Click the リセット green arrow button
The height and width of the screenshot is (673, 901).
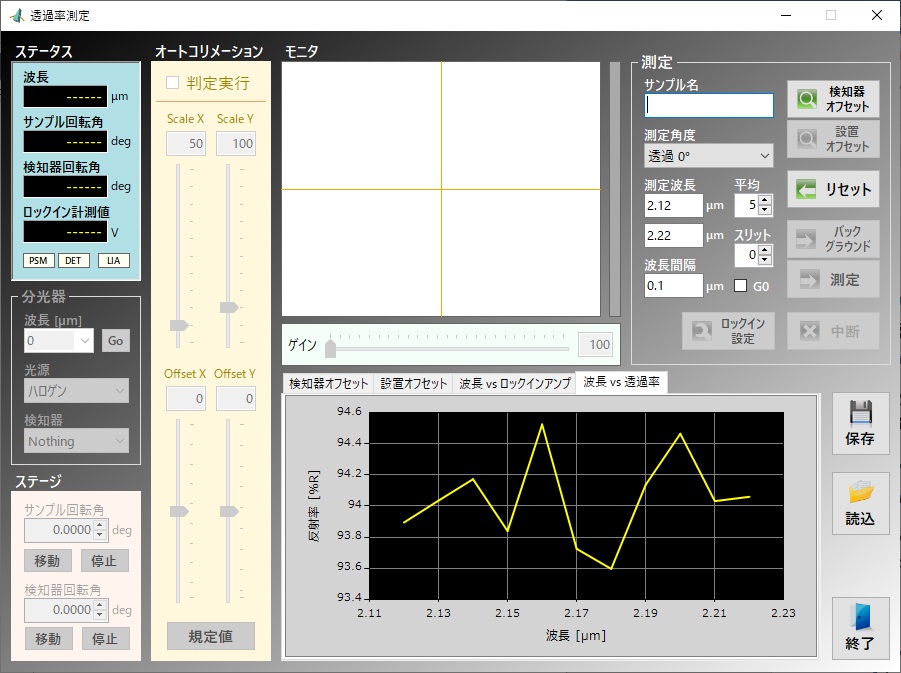coord(833,189)
